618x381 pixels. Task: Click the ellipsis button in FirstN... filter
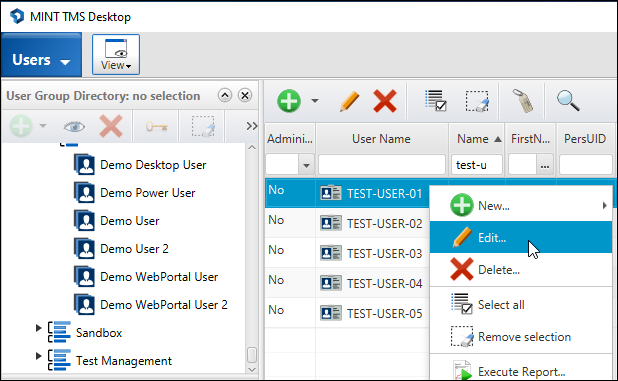545,165
